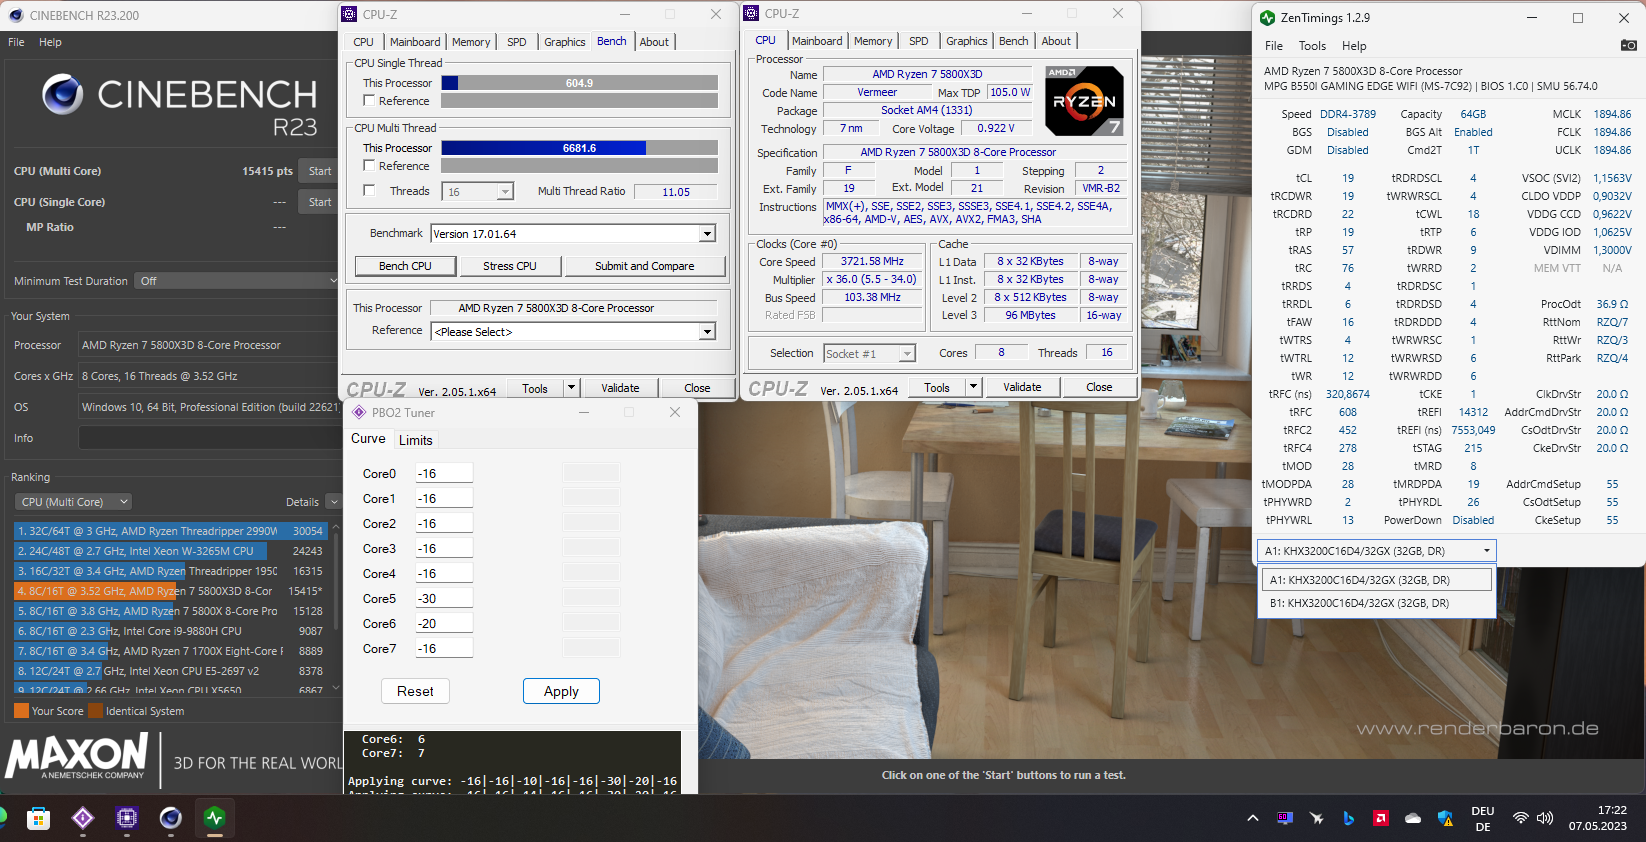
Task: Click ZenTimings title bar app icon
Action: pyautogui.click(x=1268, y=18)
